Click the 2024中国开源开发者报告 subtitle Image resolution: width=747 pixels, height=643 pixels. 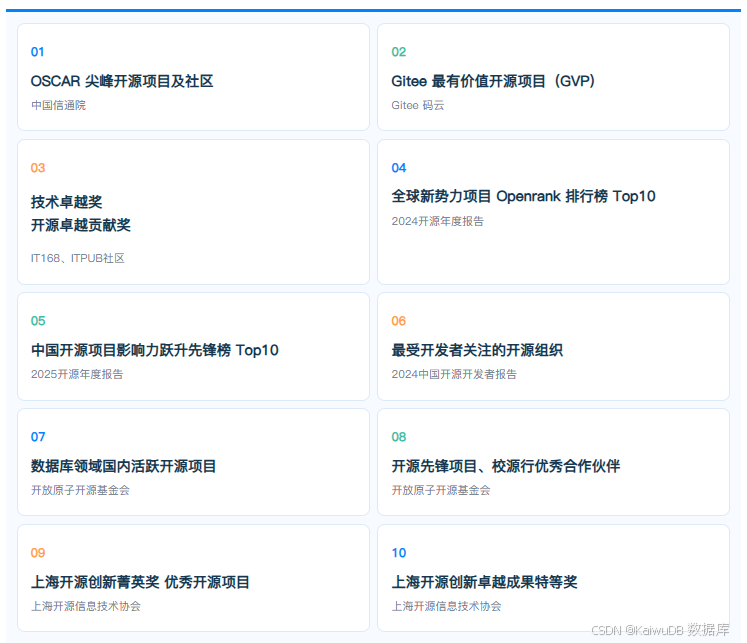click(x=454, y=374)
